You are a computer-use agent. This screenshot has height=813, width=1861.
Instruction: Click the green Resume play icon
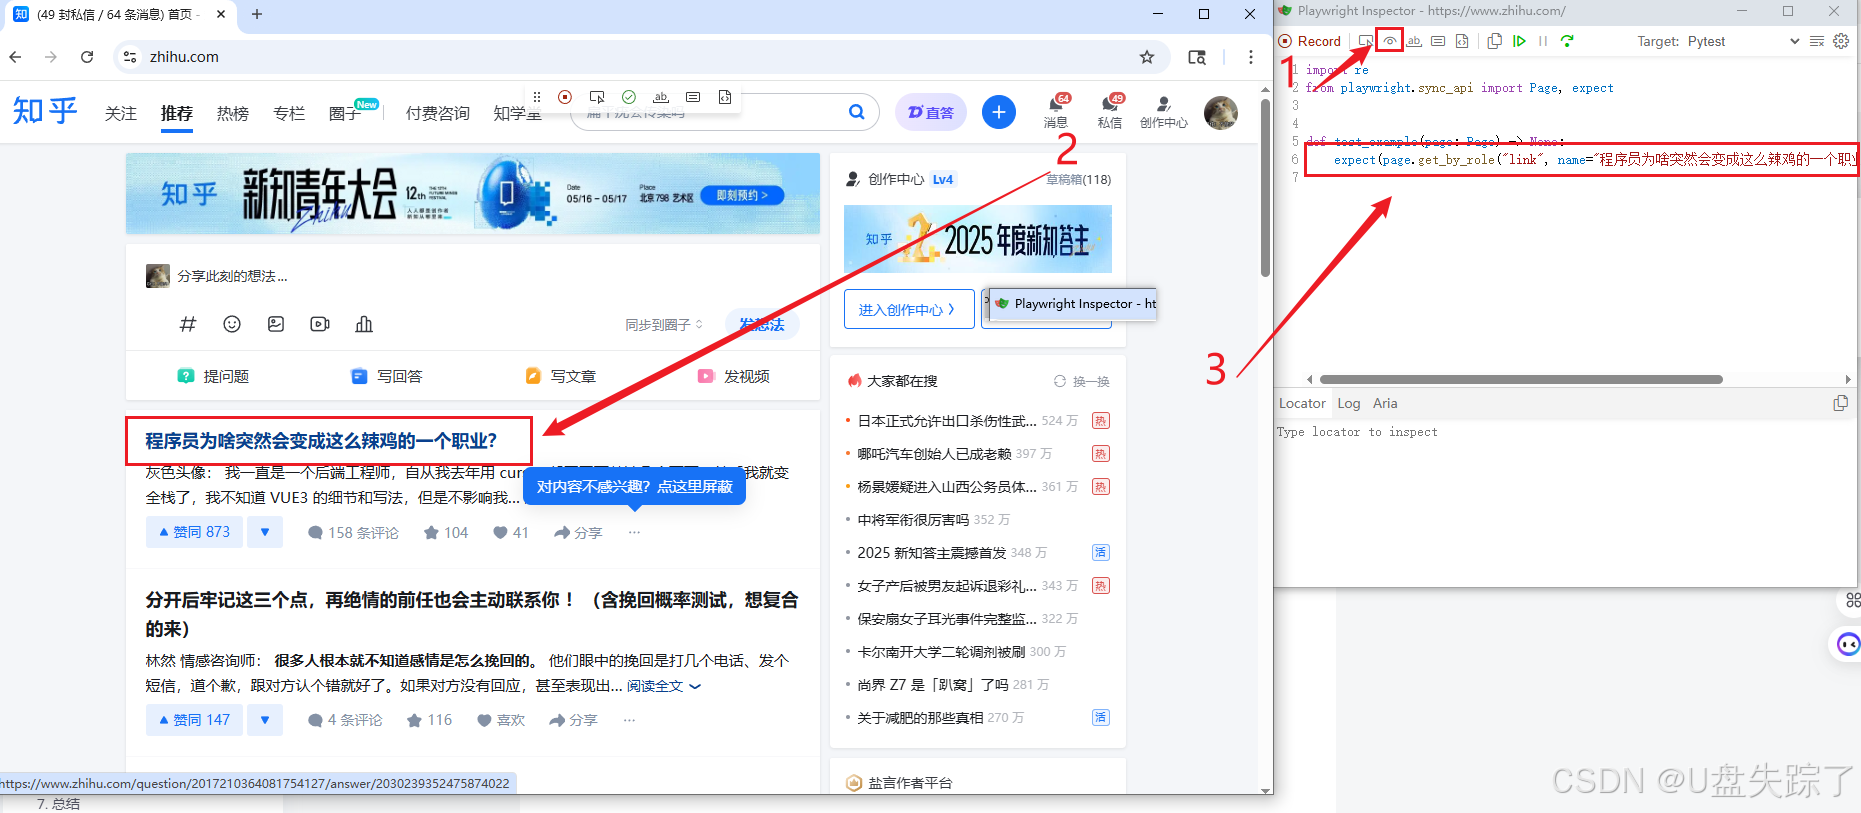(x=1519, y=41)
